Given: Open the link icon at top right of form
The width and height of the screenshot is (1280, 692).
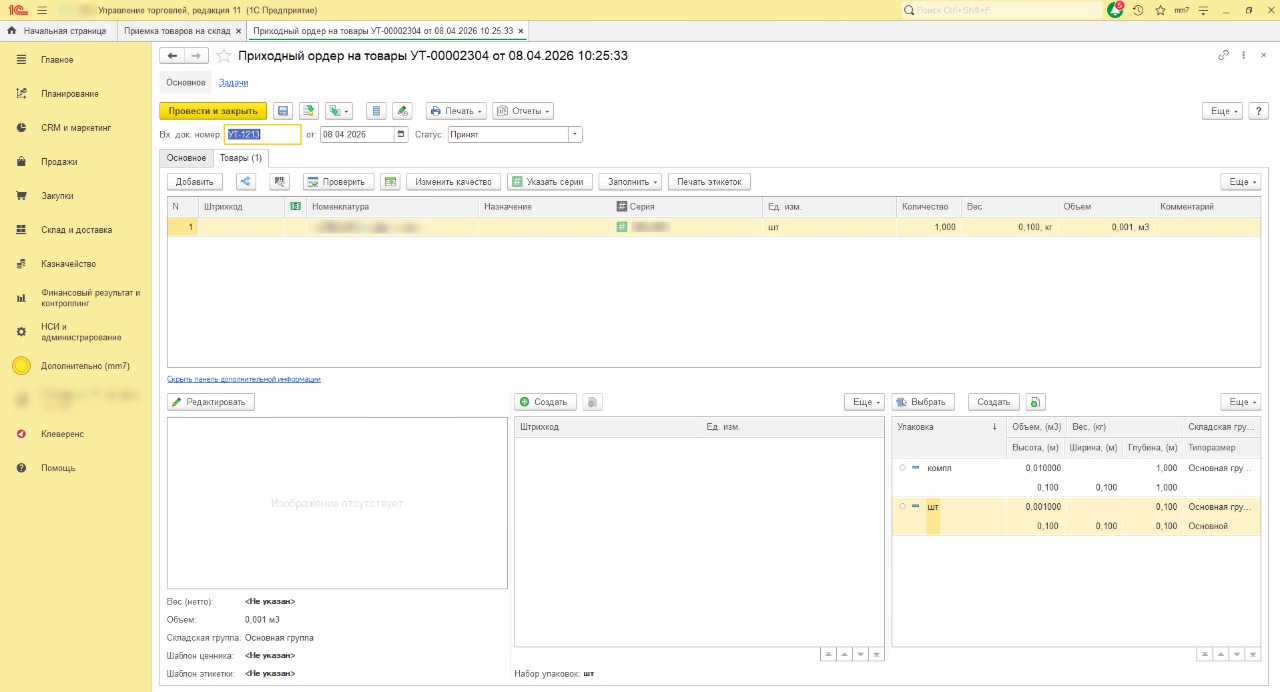Looking at the screenshot, I should [x=1223, y=55].
